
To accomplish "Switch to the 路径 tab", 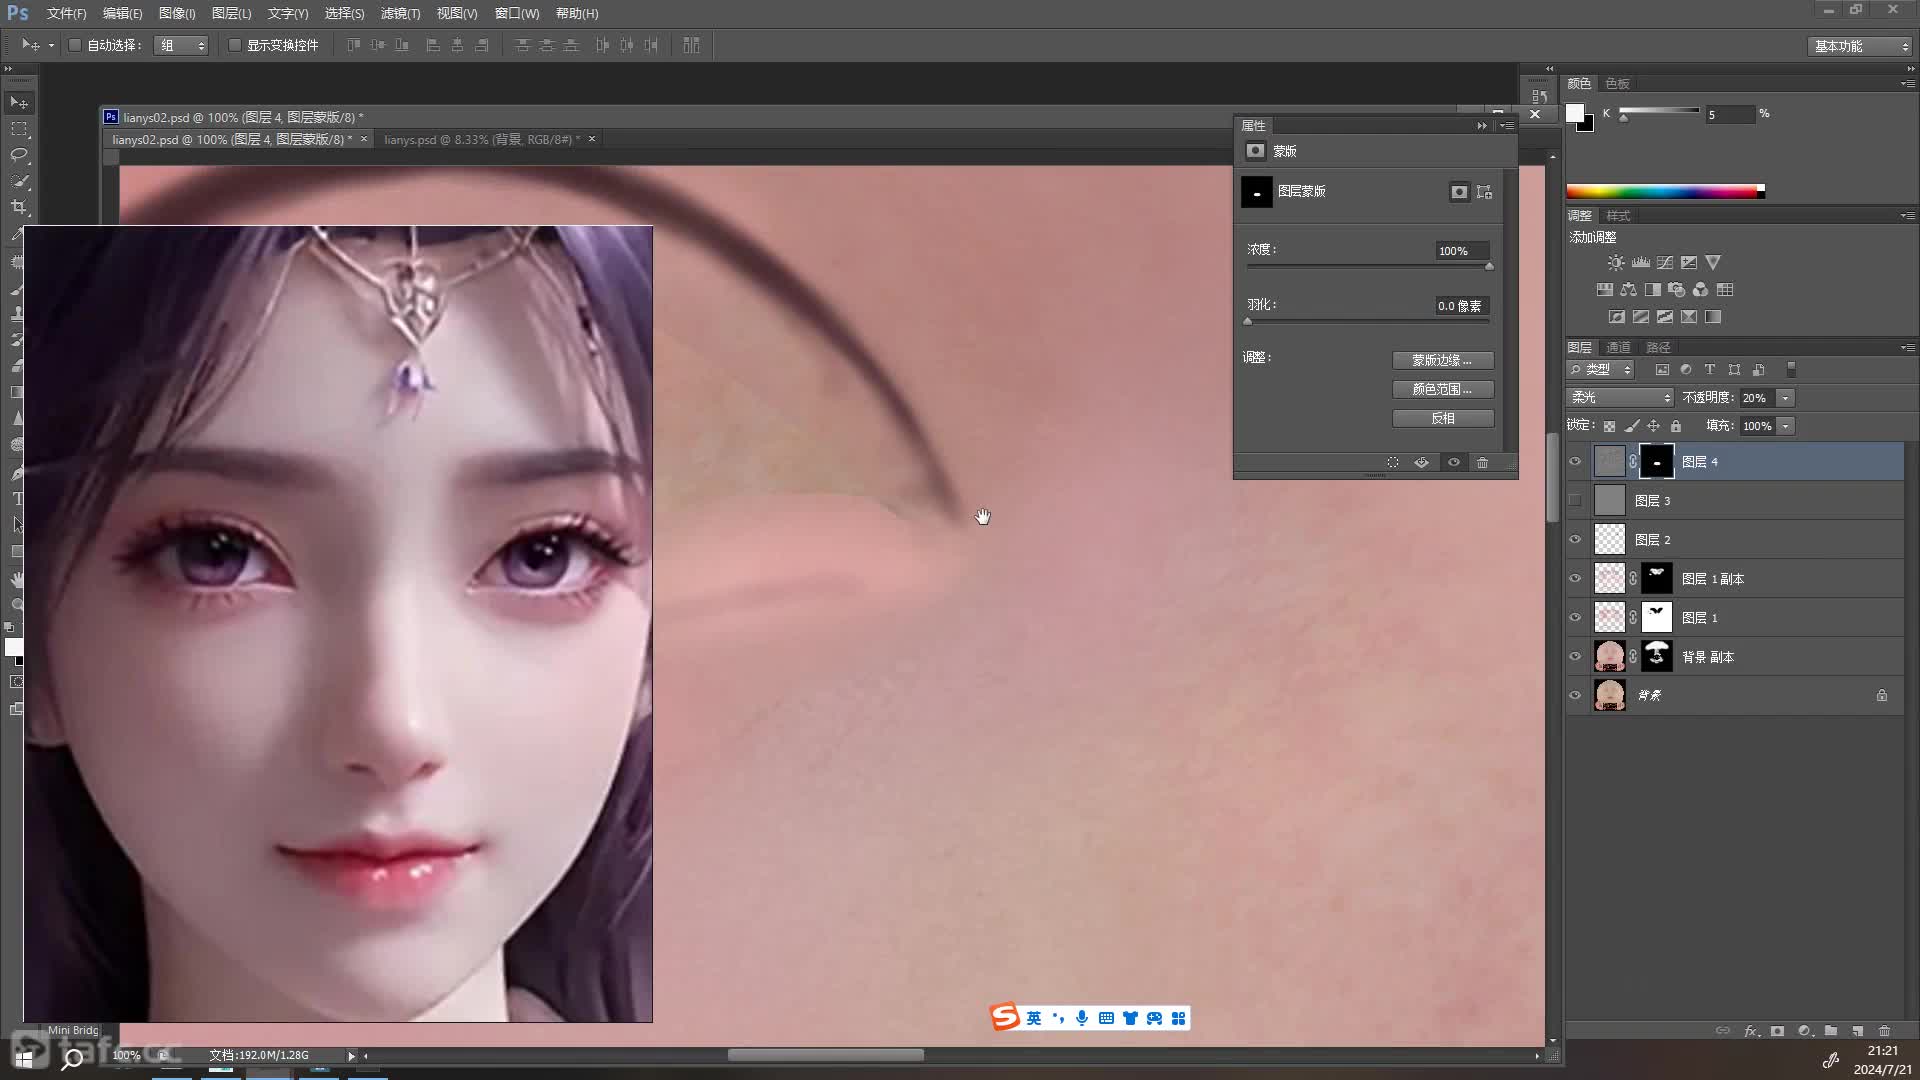I will pos(1658,348).
